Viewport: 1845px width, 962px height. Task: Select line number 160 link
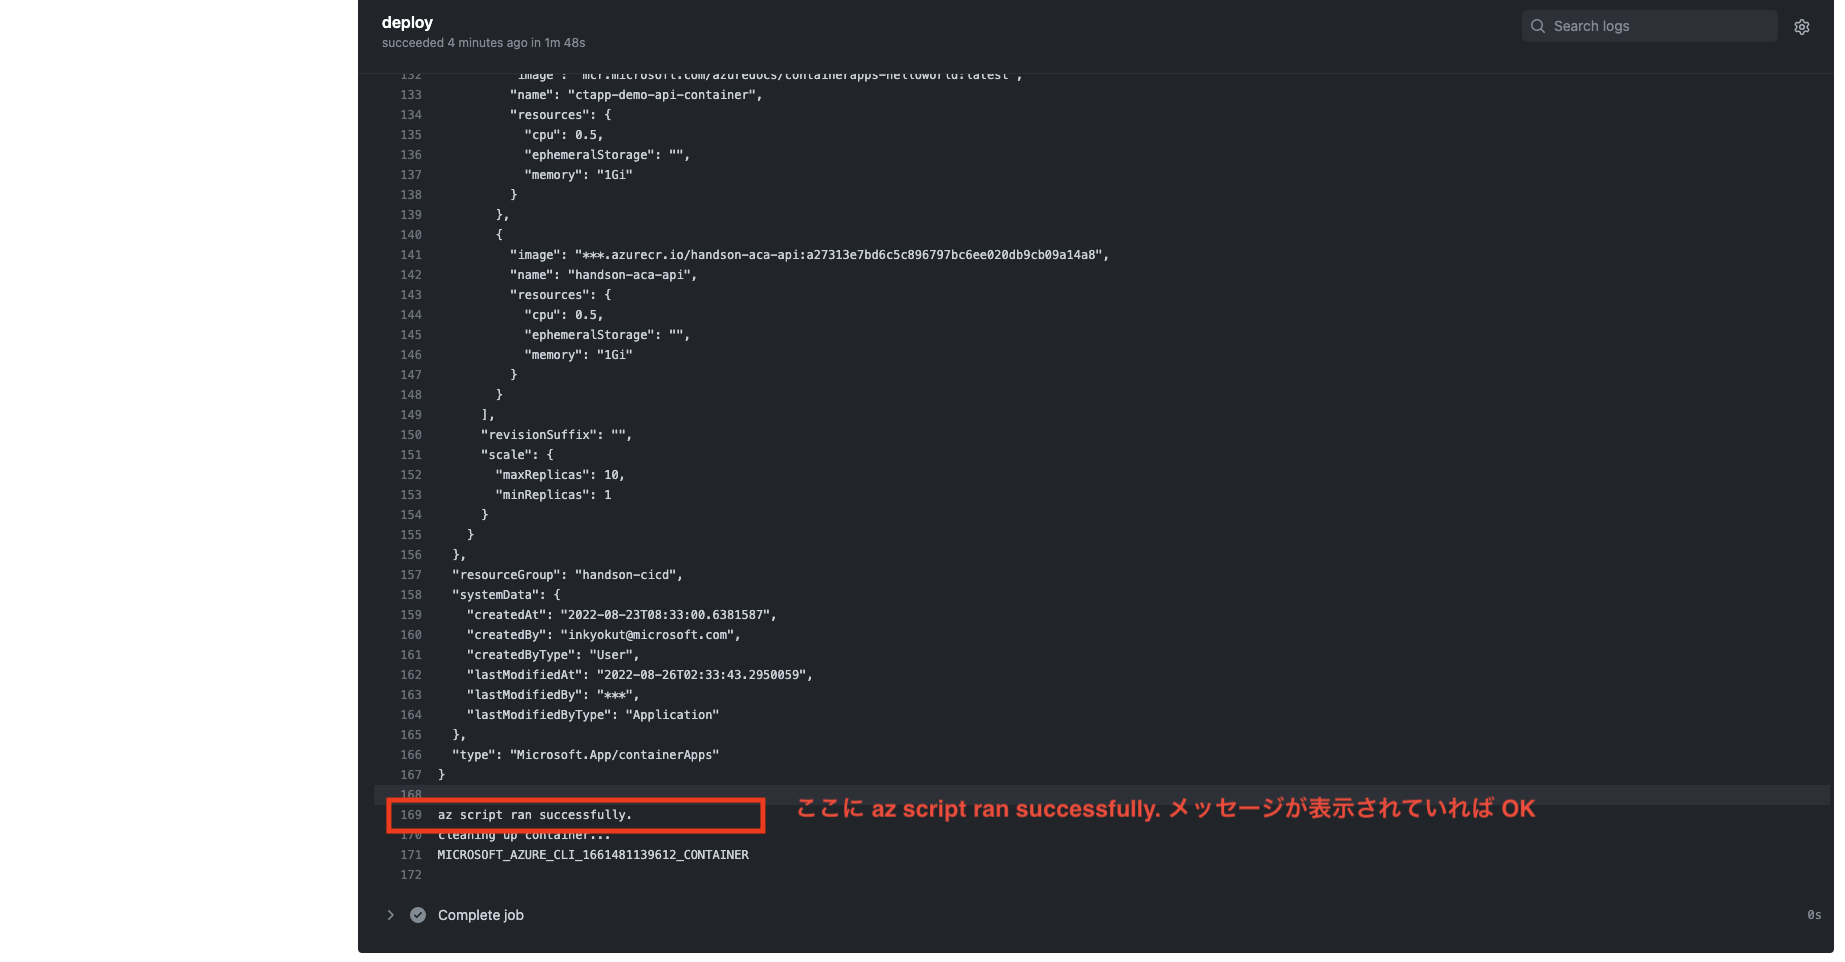pos(411,635)
